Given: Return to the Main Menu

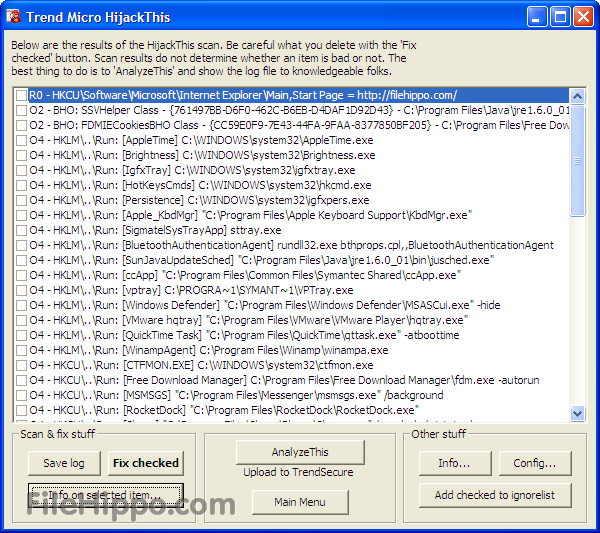Looking at the screenshot, I should (300, 502).
